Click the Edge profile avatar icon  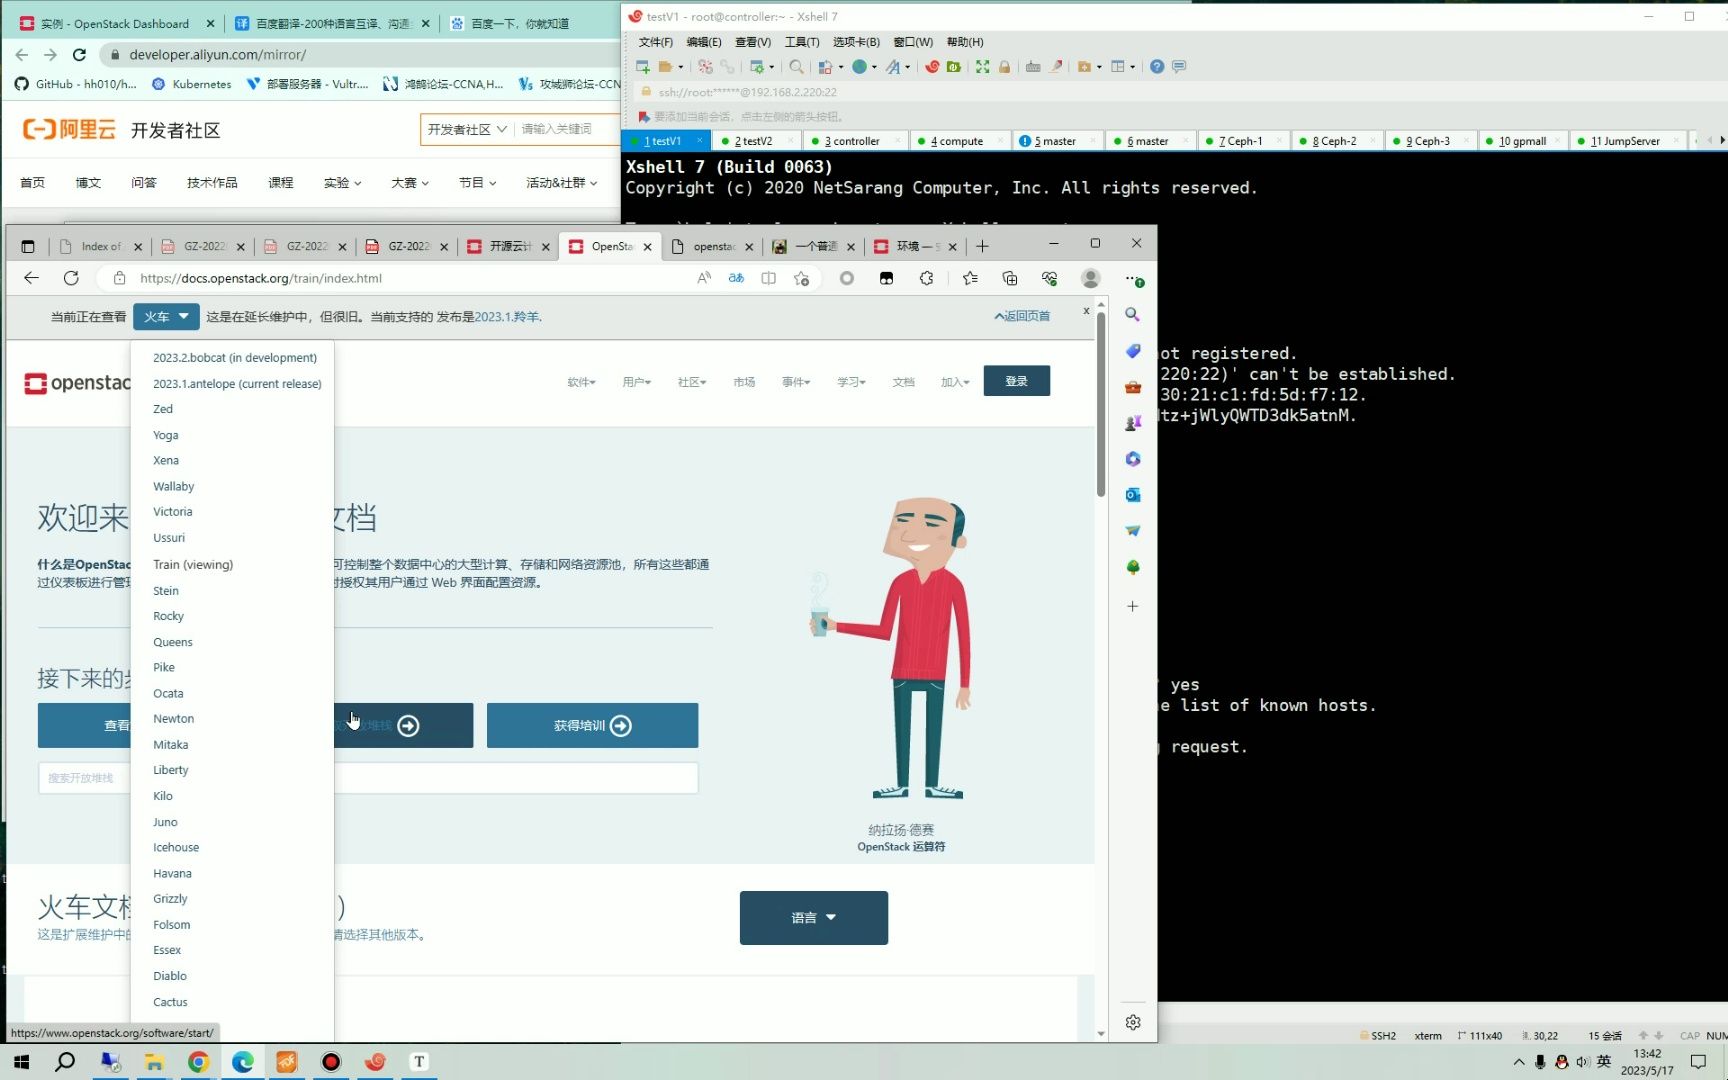1091,278
